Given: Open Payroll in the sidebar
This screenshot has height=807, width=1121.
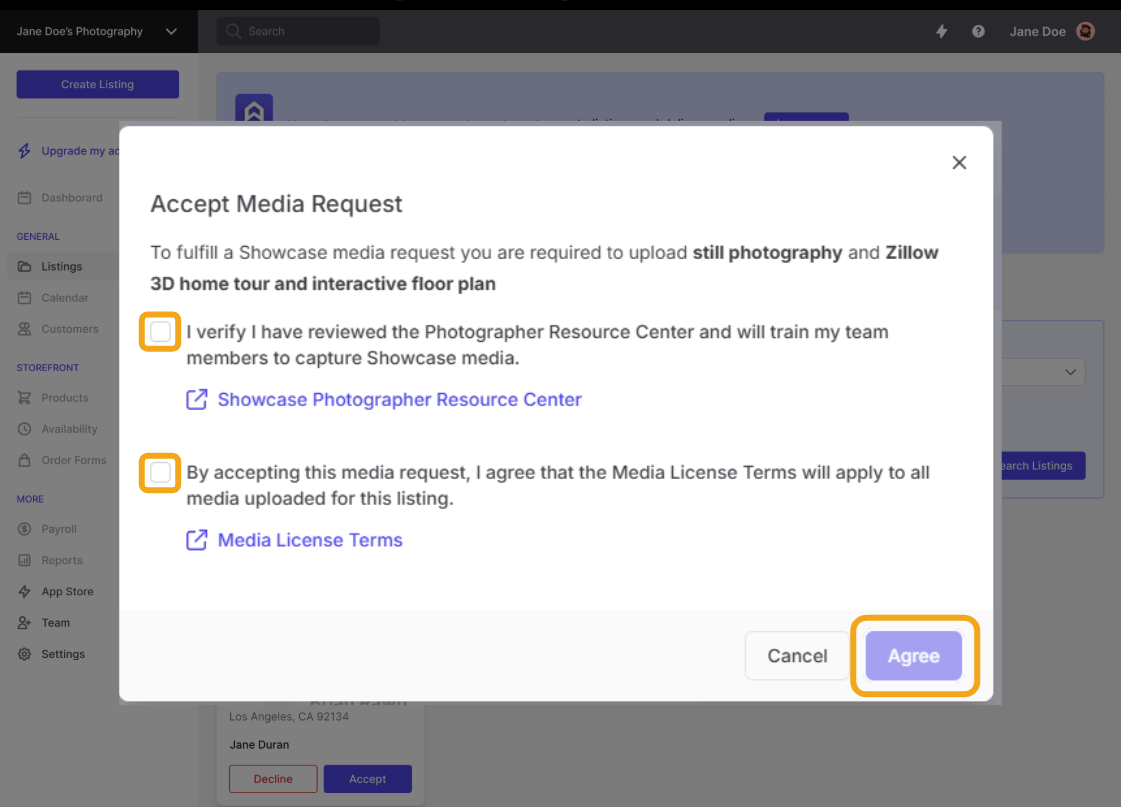Looking at the screenshot, I should click(59, 529).
